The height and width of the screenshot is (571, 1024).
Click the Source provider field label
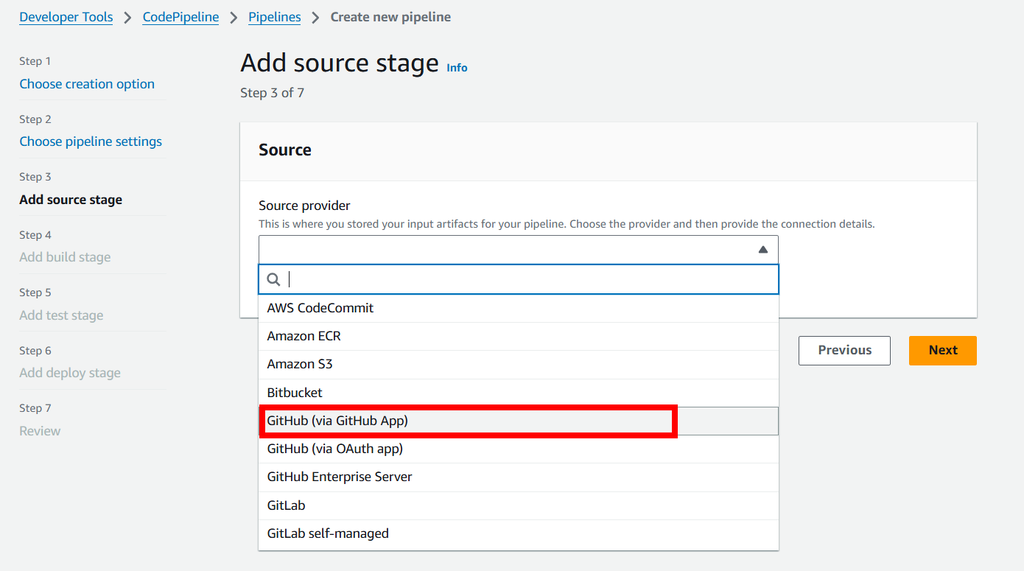point(304,205)
